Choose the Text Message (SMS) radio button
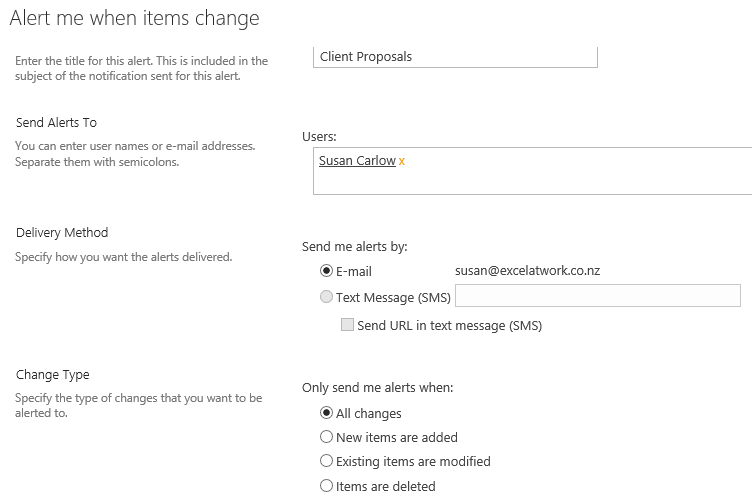The width and height of the screenshot is (752, 504). click(x=326, y=296)
